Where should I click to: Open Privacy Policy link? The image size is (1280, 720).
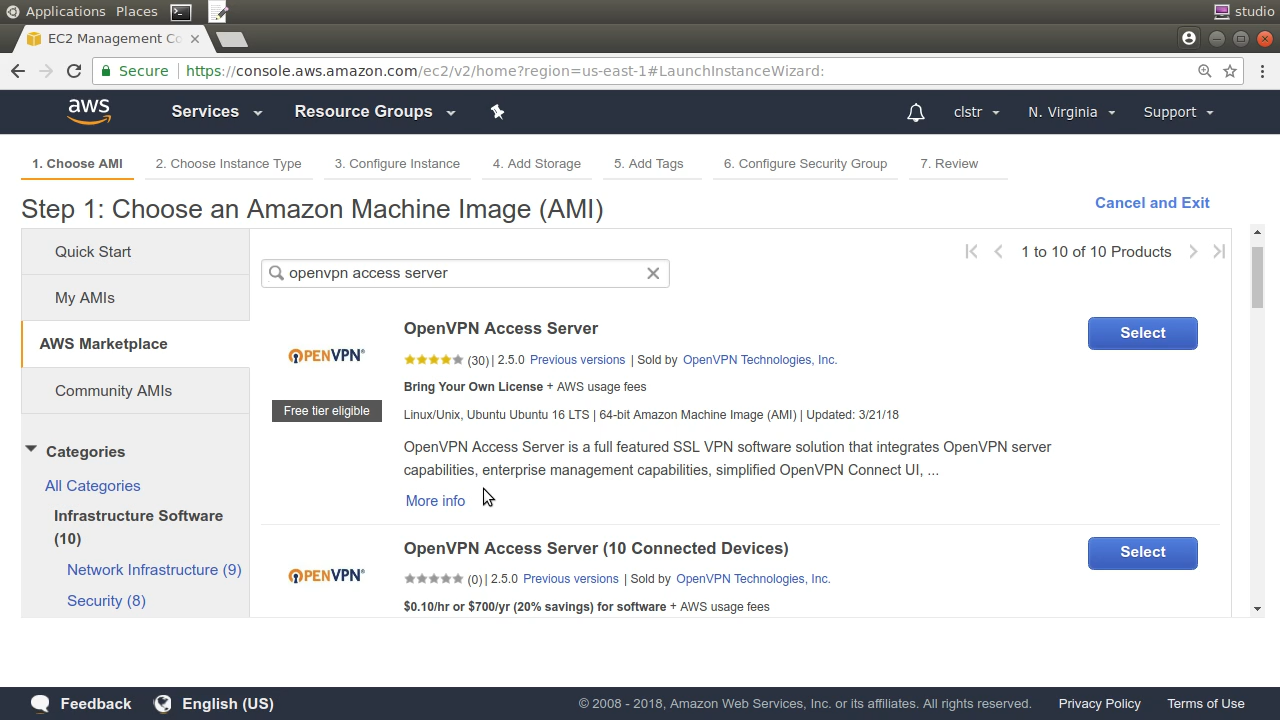pyautogui.click(x=1099, y=704)
